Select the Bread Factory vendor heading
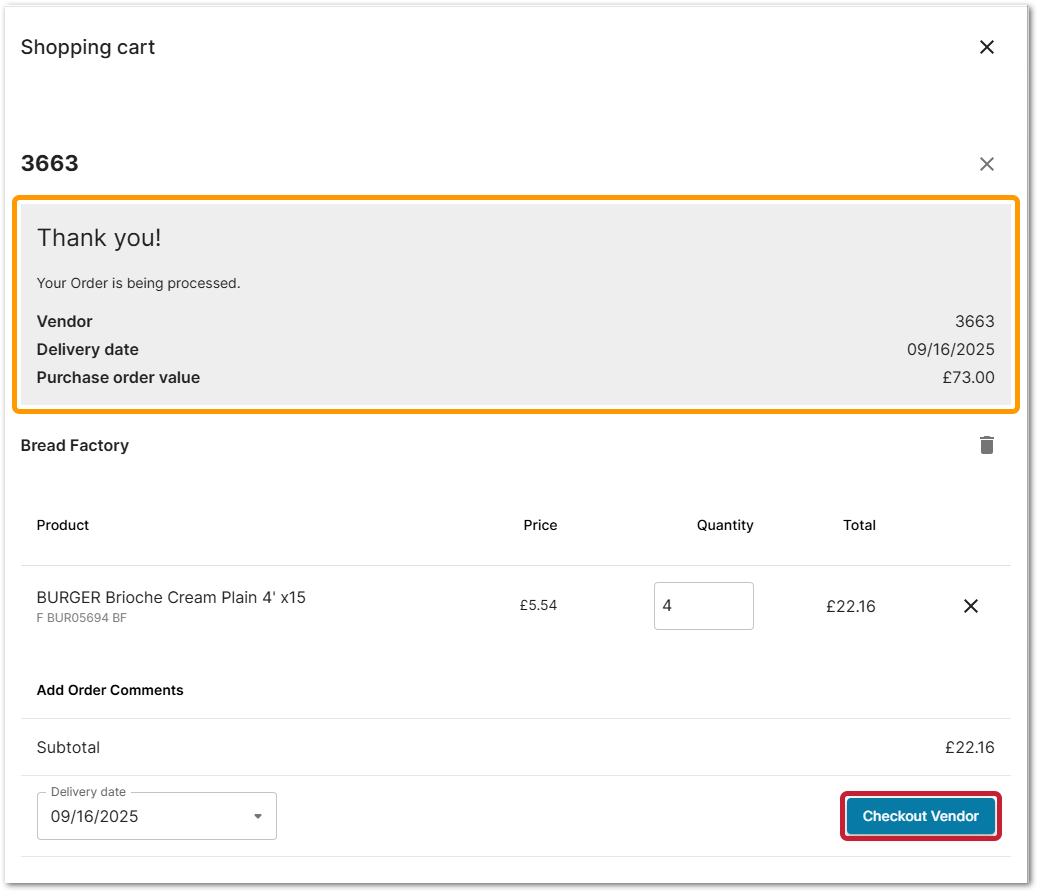Image resolution: width=1038 pixels, height=892 pixels. 75,445
